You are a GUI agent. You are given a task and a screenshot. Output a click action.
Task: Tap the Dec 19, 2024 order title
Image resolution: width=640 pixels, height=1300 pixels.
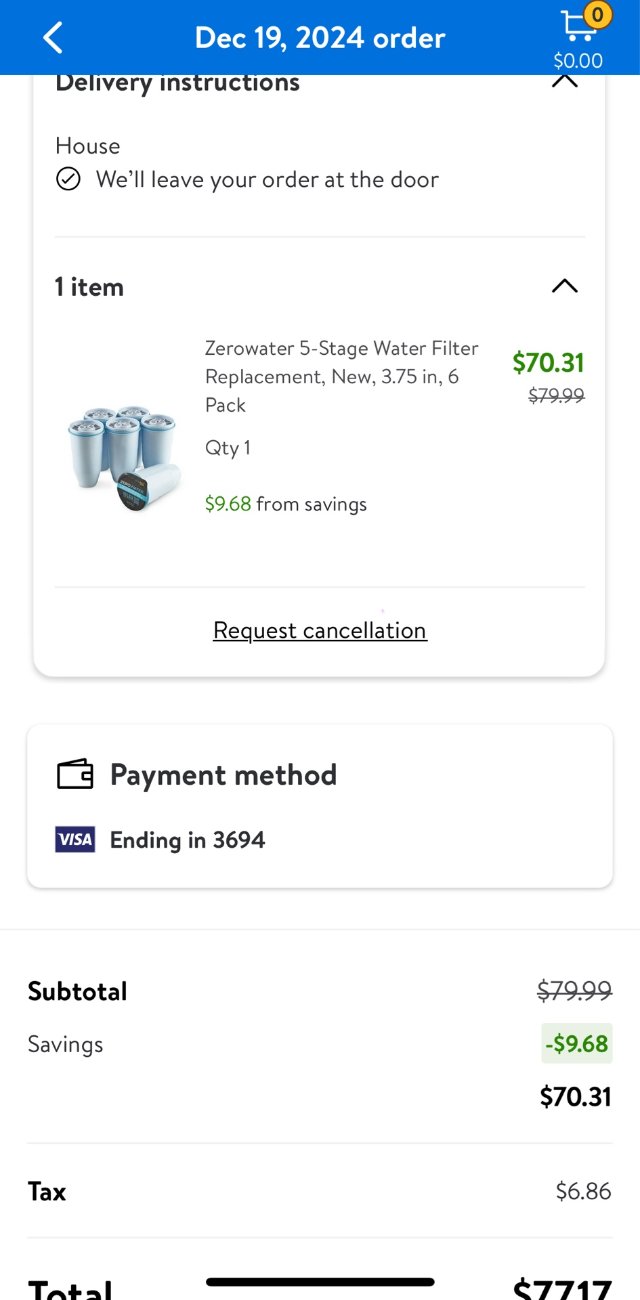click(320, 38)
